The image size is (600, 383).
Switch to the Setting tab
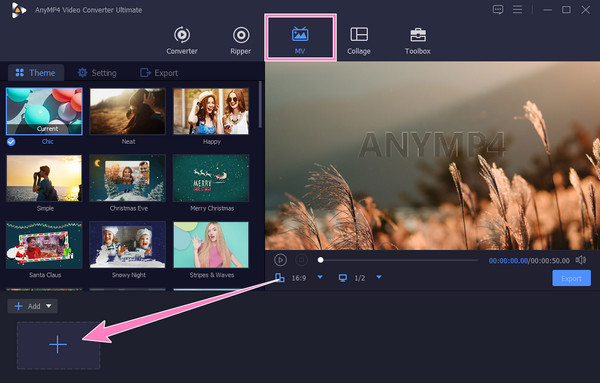point(97,73)
